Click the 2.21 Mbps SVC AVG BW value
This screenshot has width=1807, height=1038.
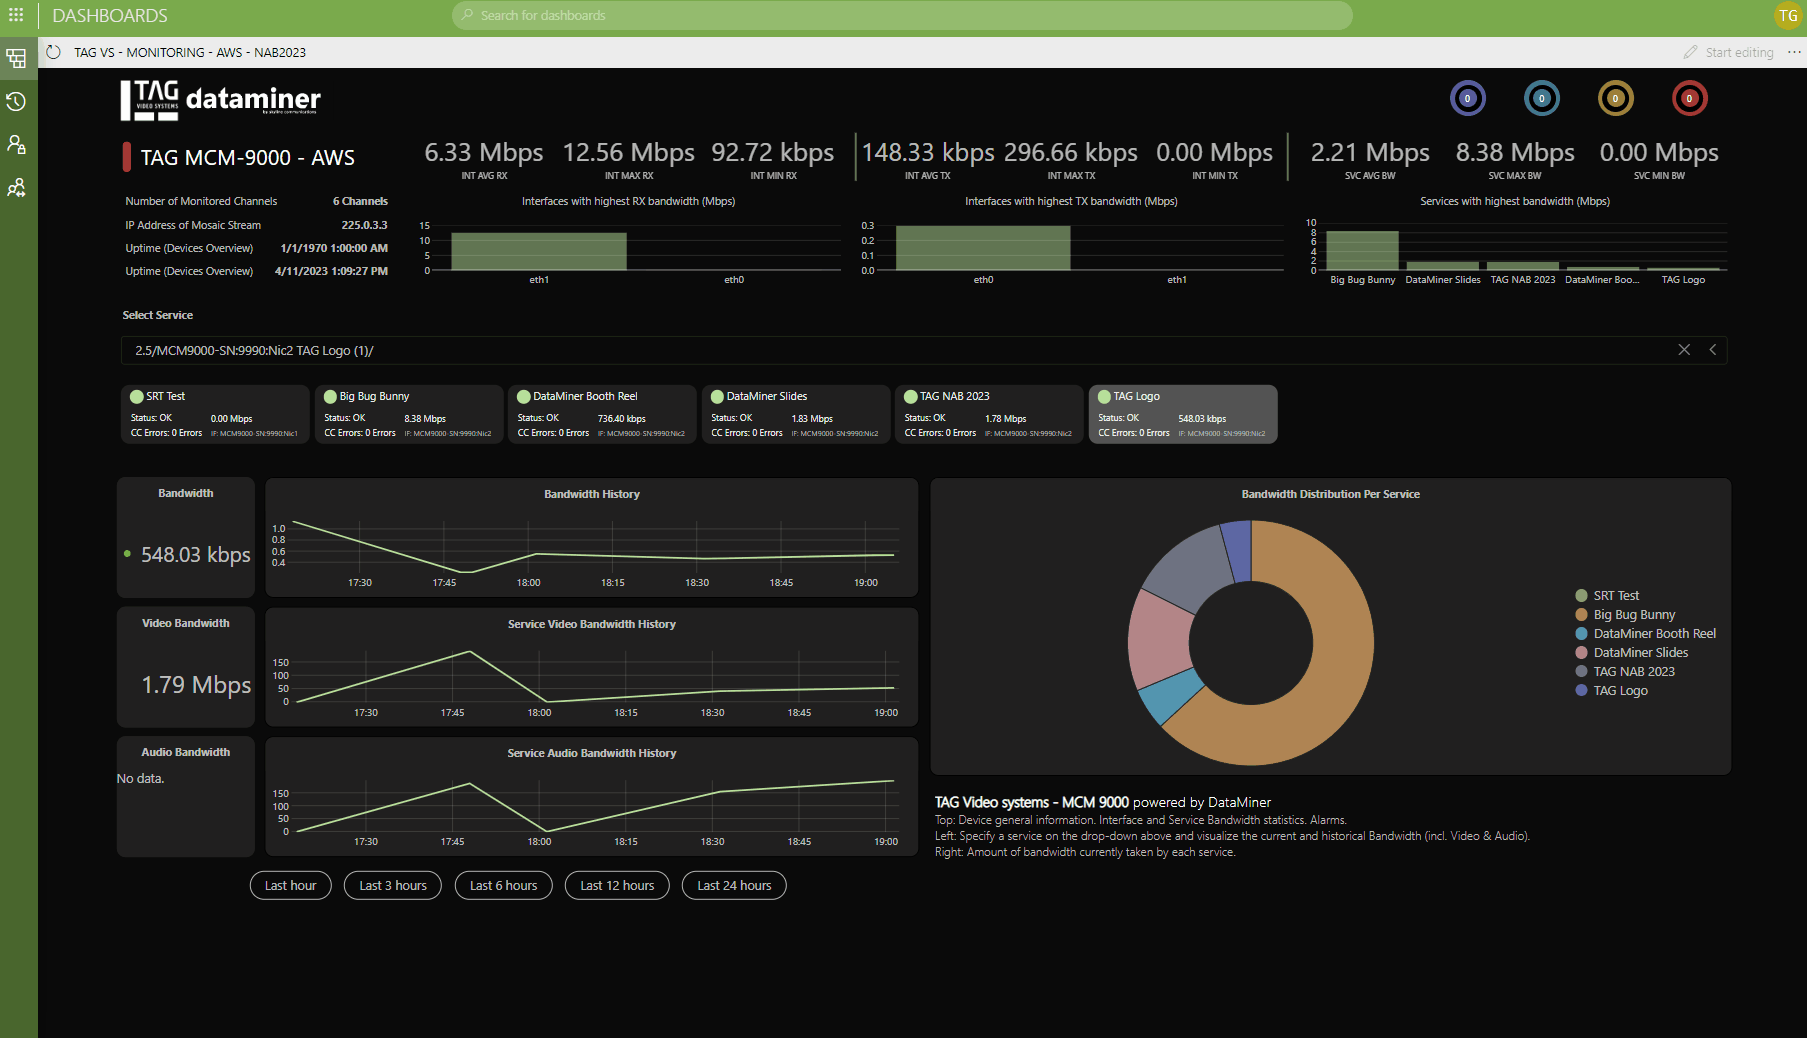[x=1370, y=152]
